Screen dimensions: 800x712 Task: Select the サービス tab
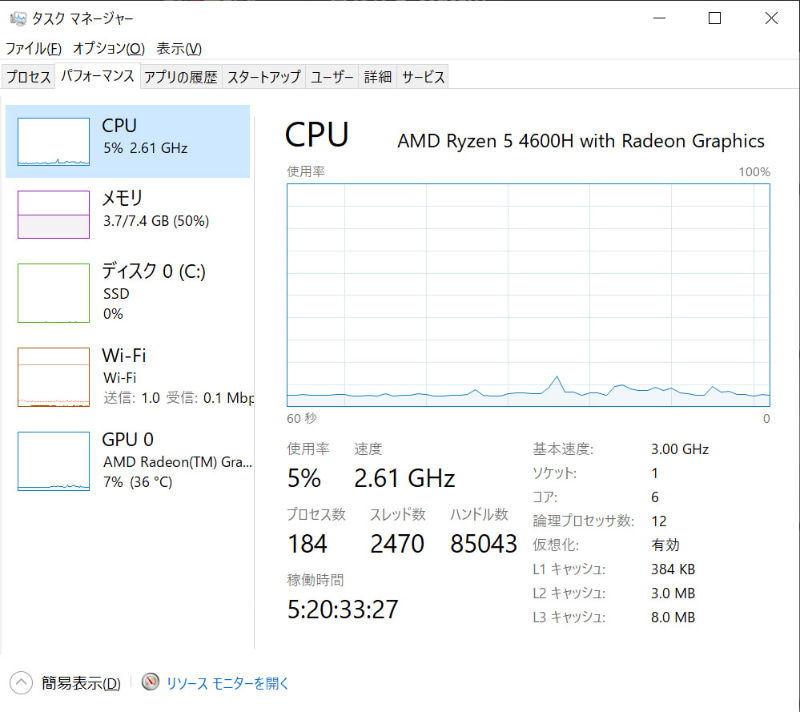(422, 76)
